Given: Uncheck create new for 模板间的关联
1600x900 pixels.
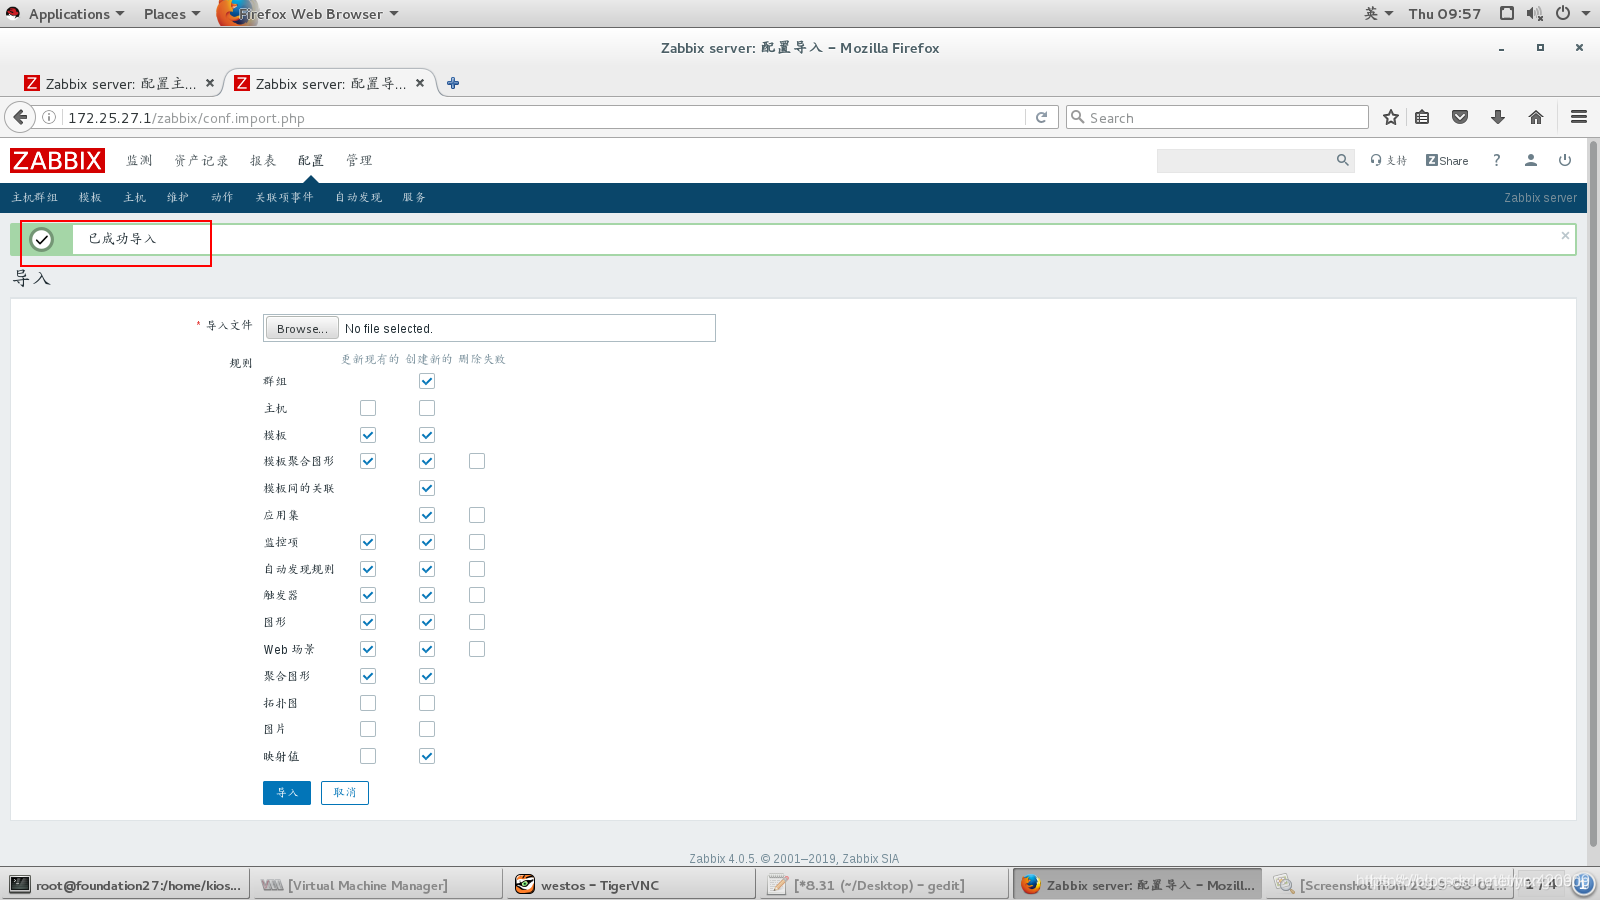Looking at the screenshot, I should [427, 488].
